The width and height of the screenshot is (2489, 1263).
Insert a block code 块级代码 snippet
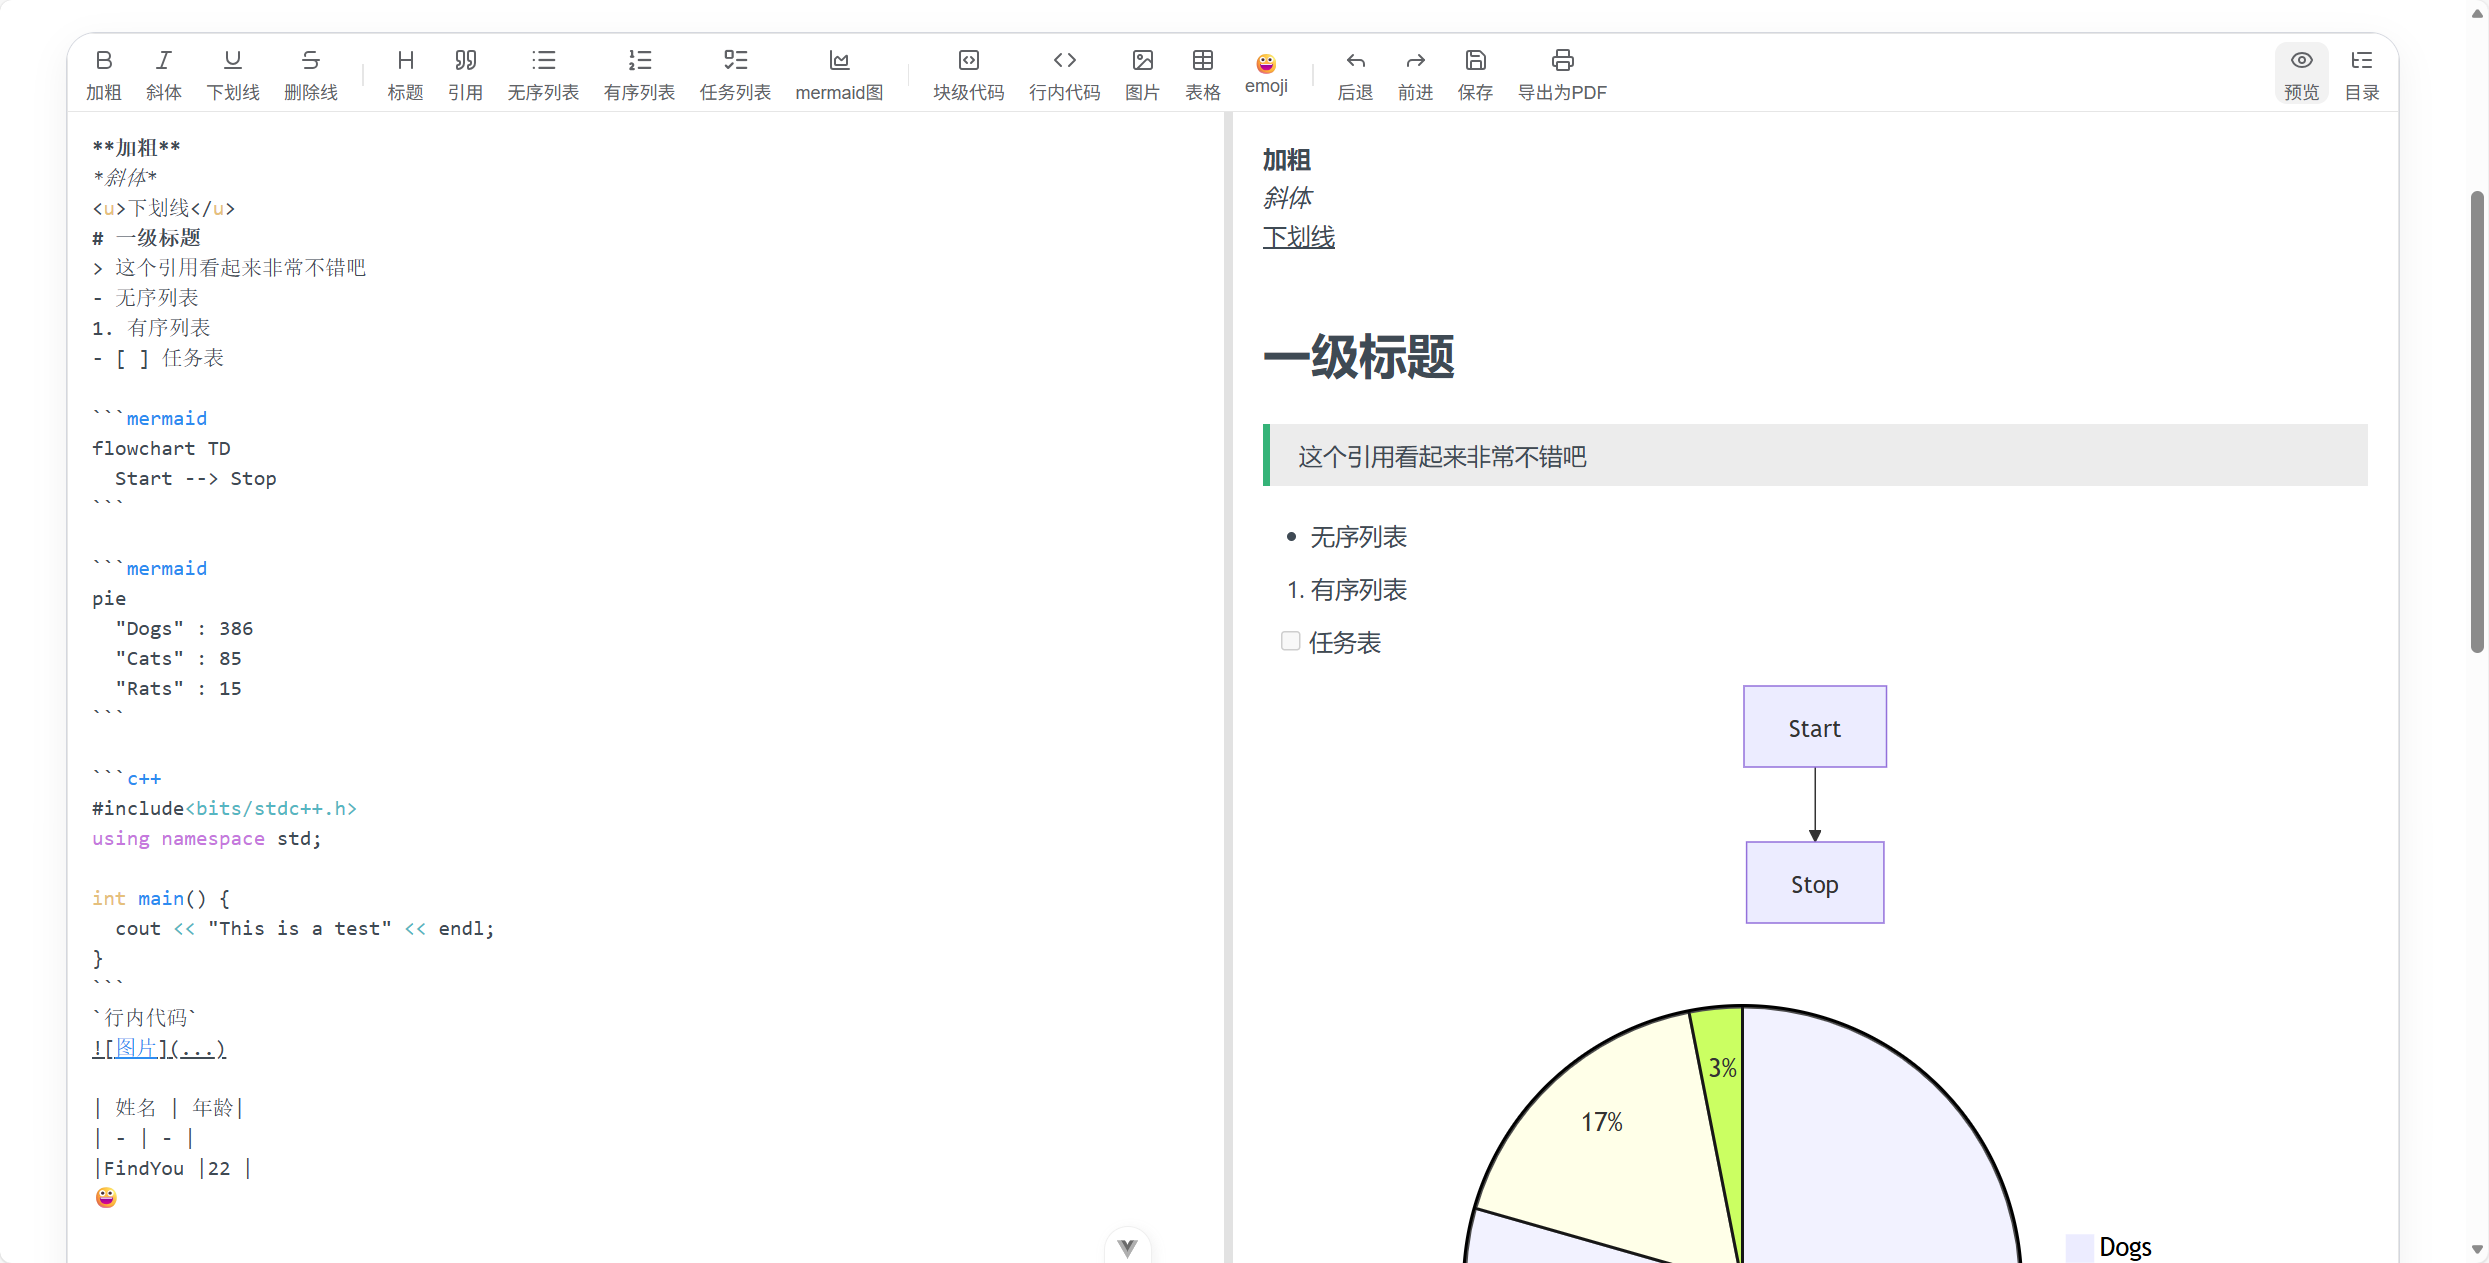pyautogui.click(x=968, y=61)
